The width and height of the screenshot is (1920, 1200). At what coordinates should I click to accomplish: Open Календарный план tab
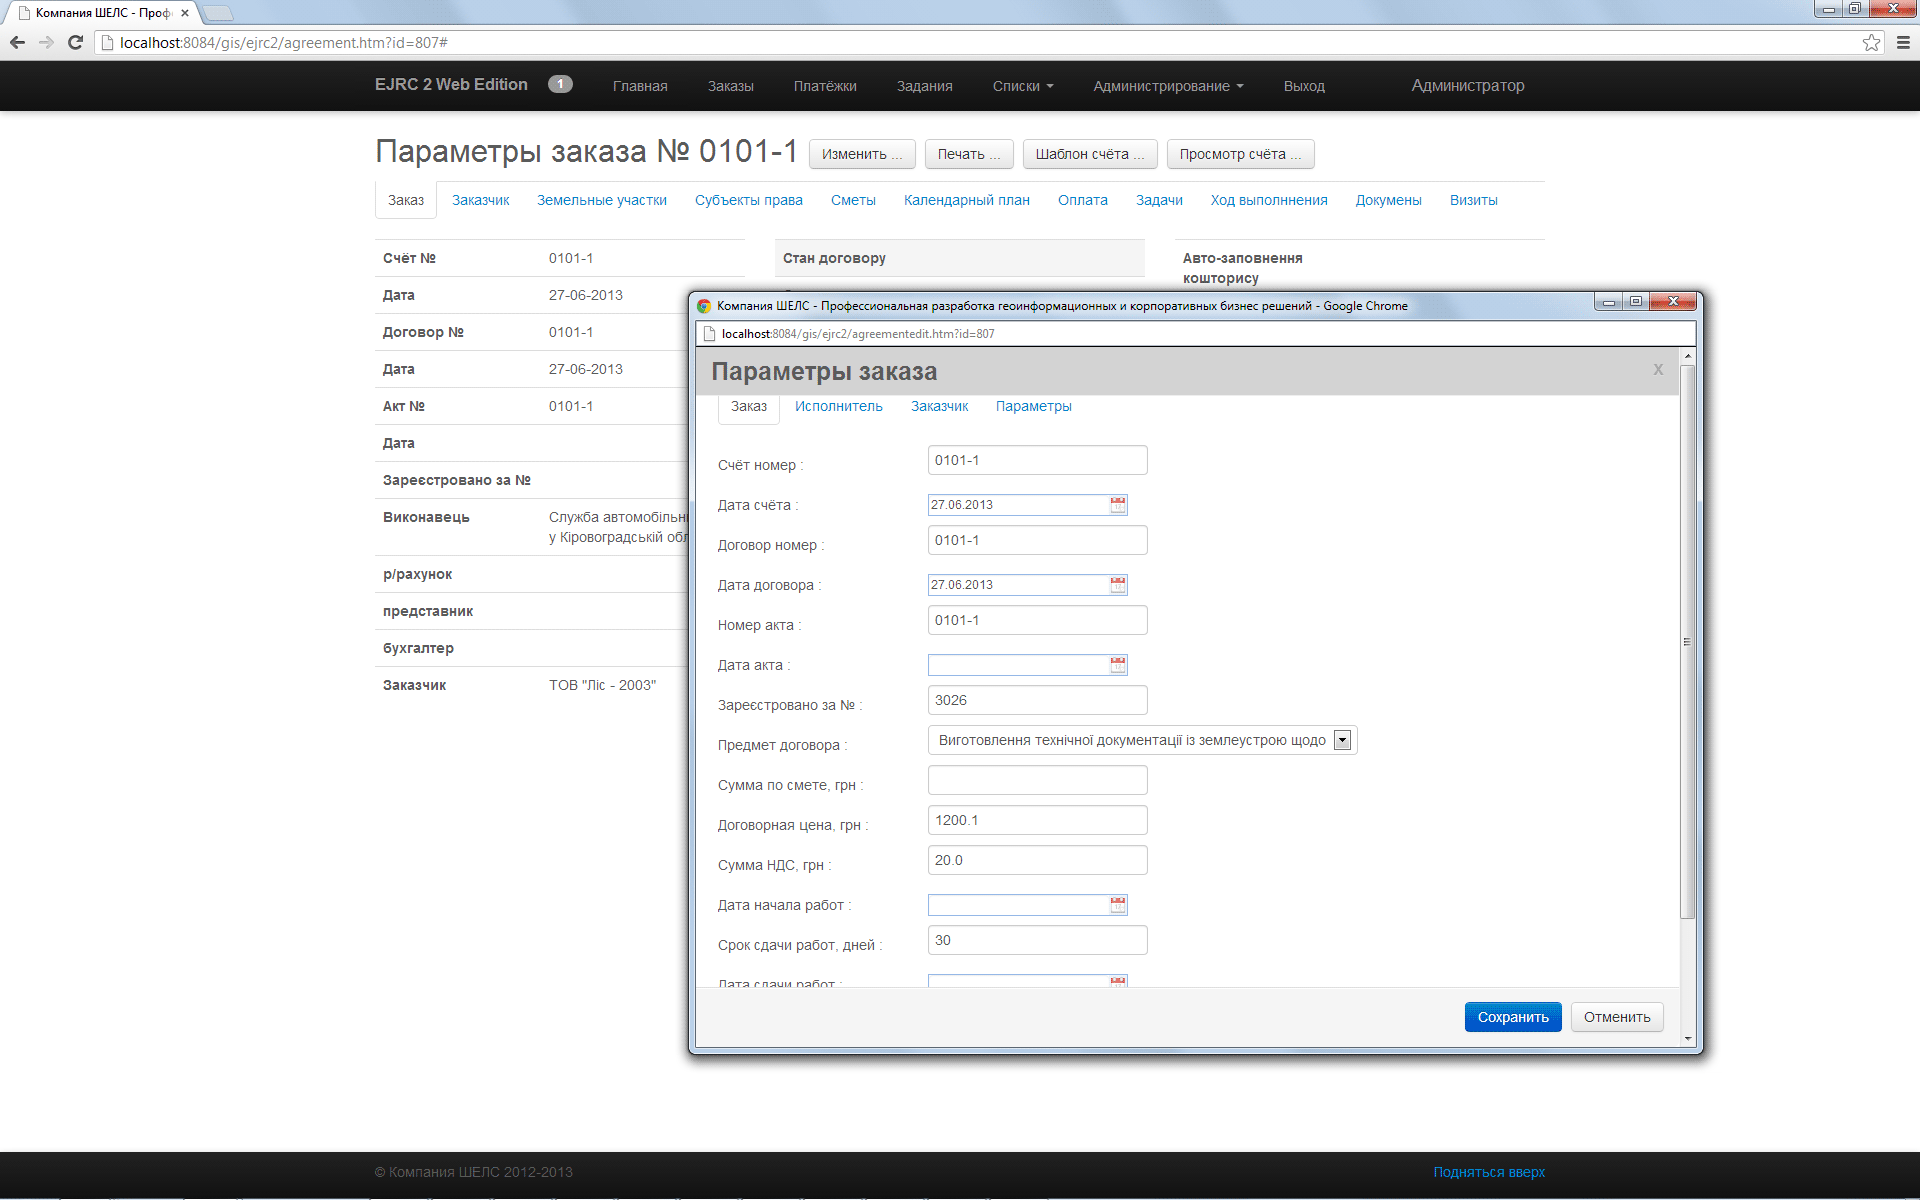(x=966, y=200)
